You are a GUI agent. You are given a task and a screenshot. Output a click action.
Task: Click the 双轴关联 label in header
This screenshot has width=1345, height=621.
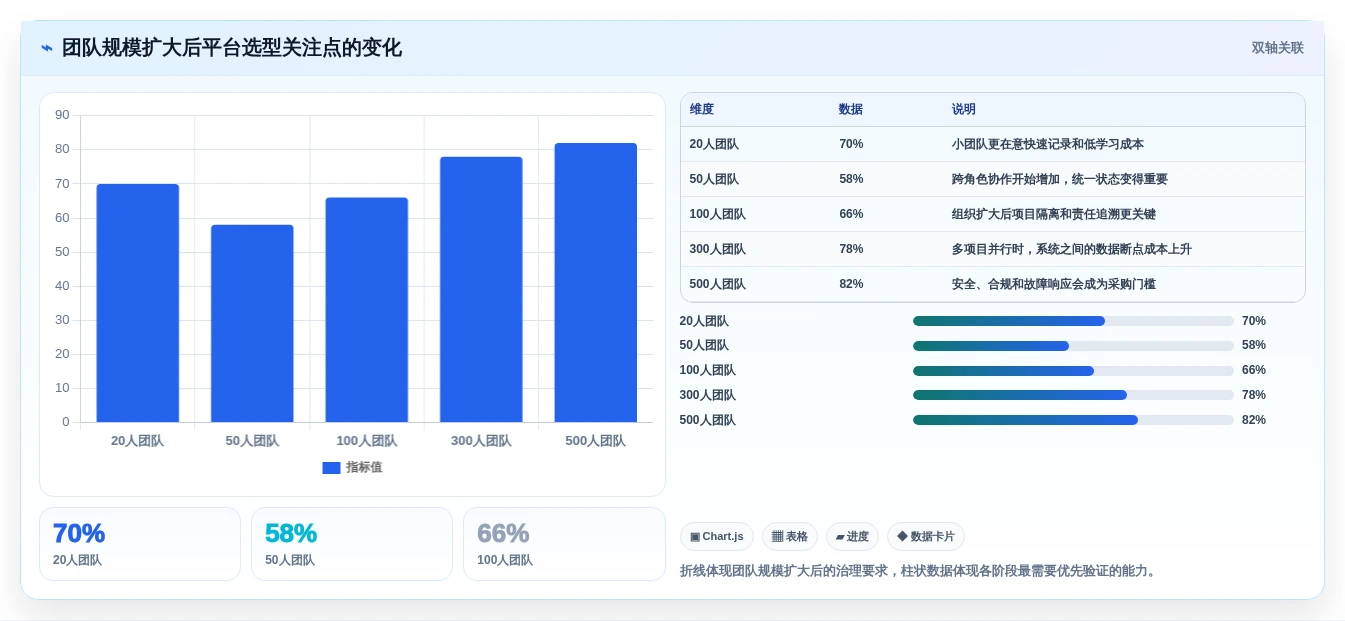click(x=1277, y=48)
